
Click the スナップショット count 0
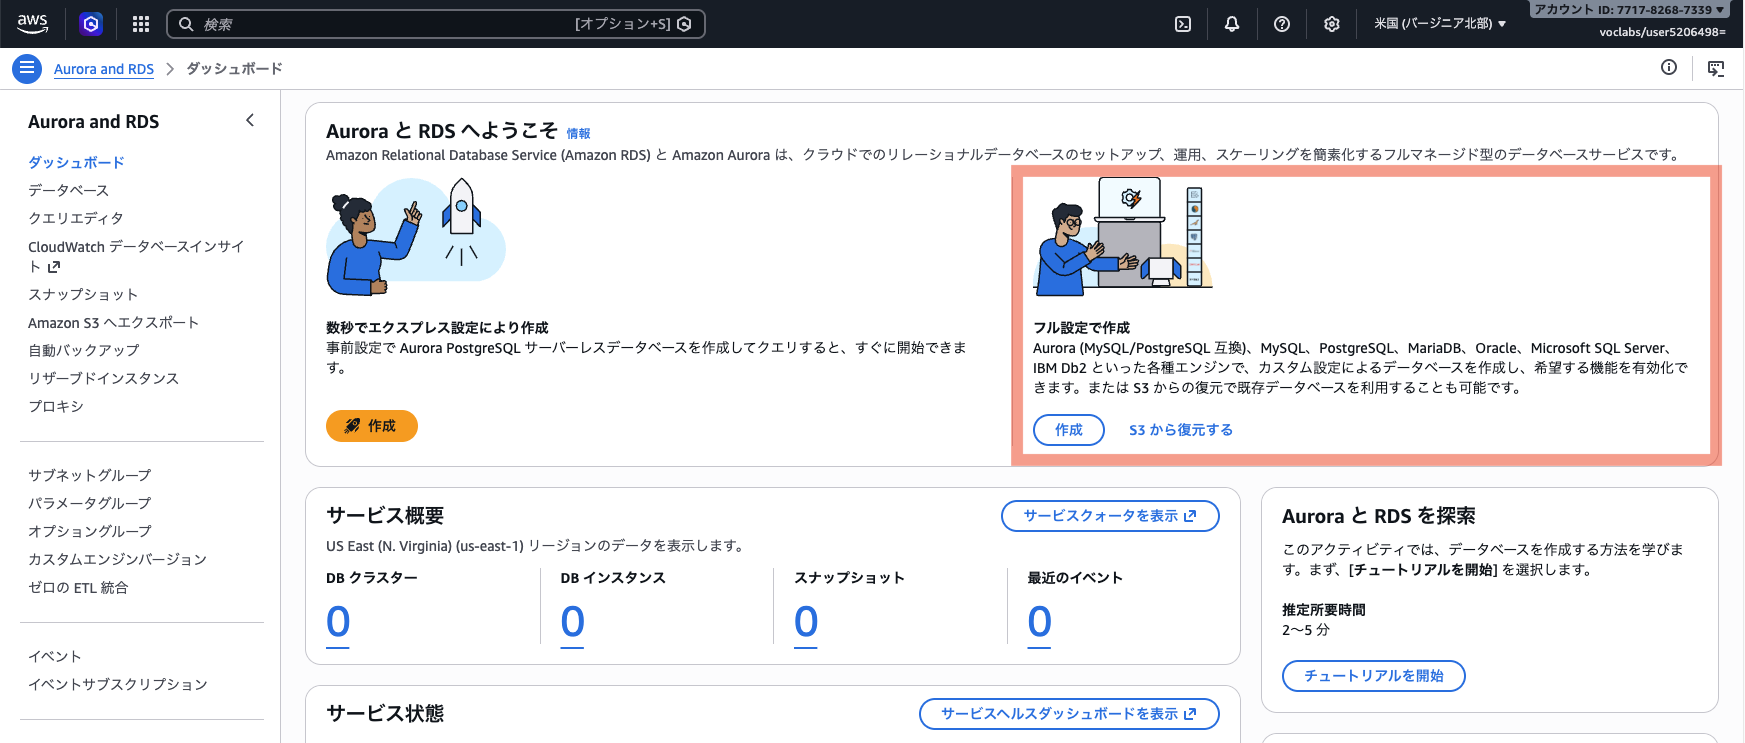pyautogui.click(x=806, y=622)
